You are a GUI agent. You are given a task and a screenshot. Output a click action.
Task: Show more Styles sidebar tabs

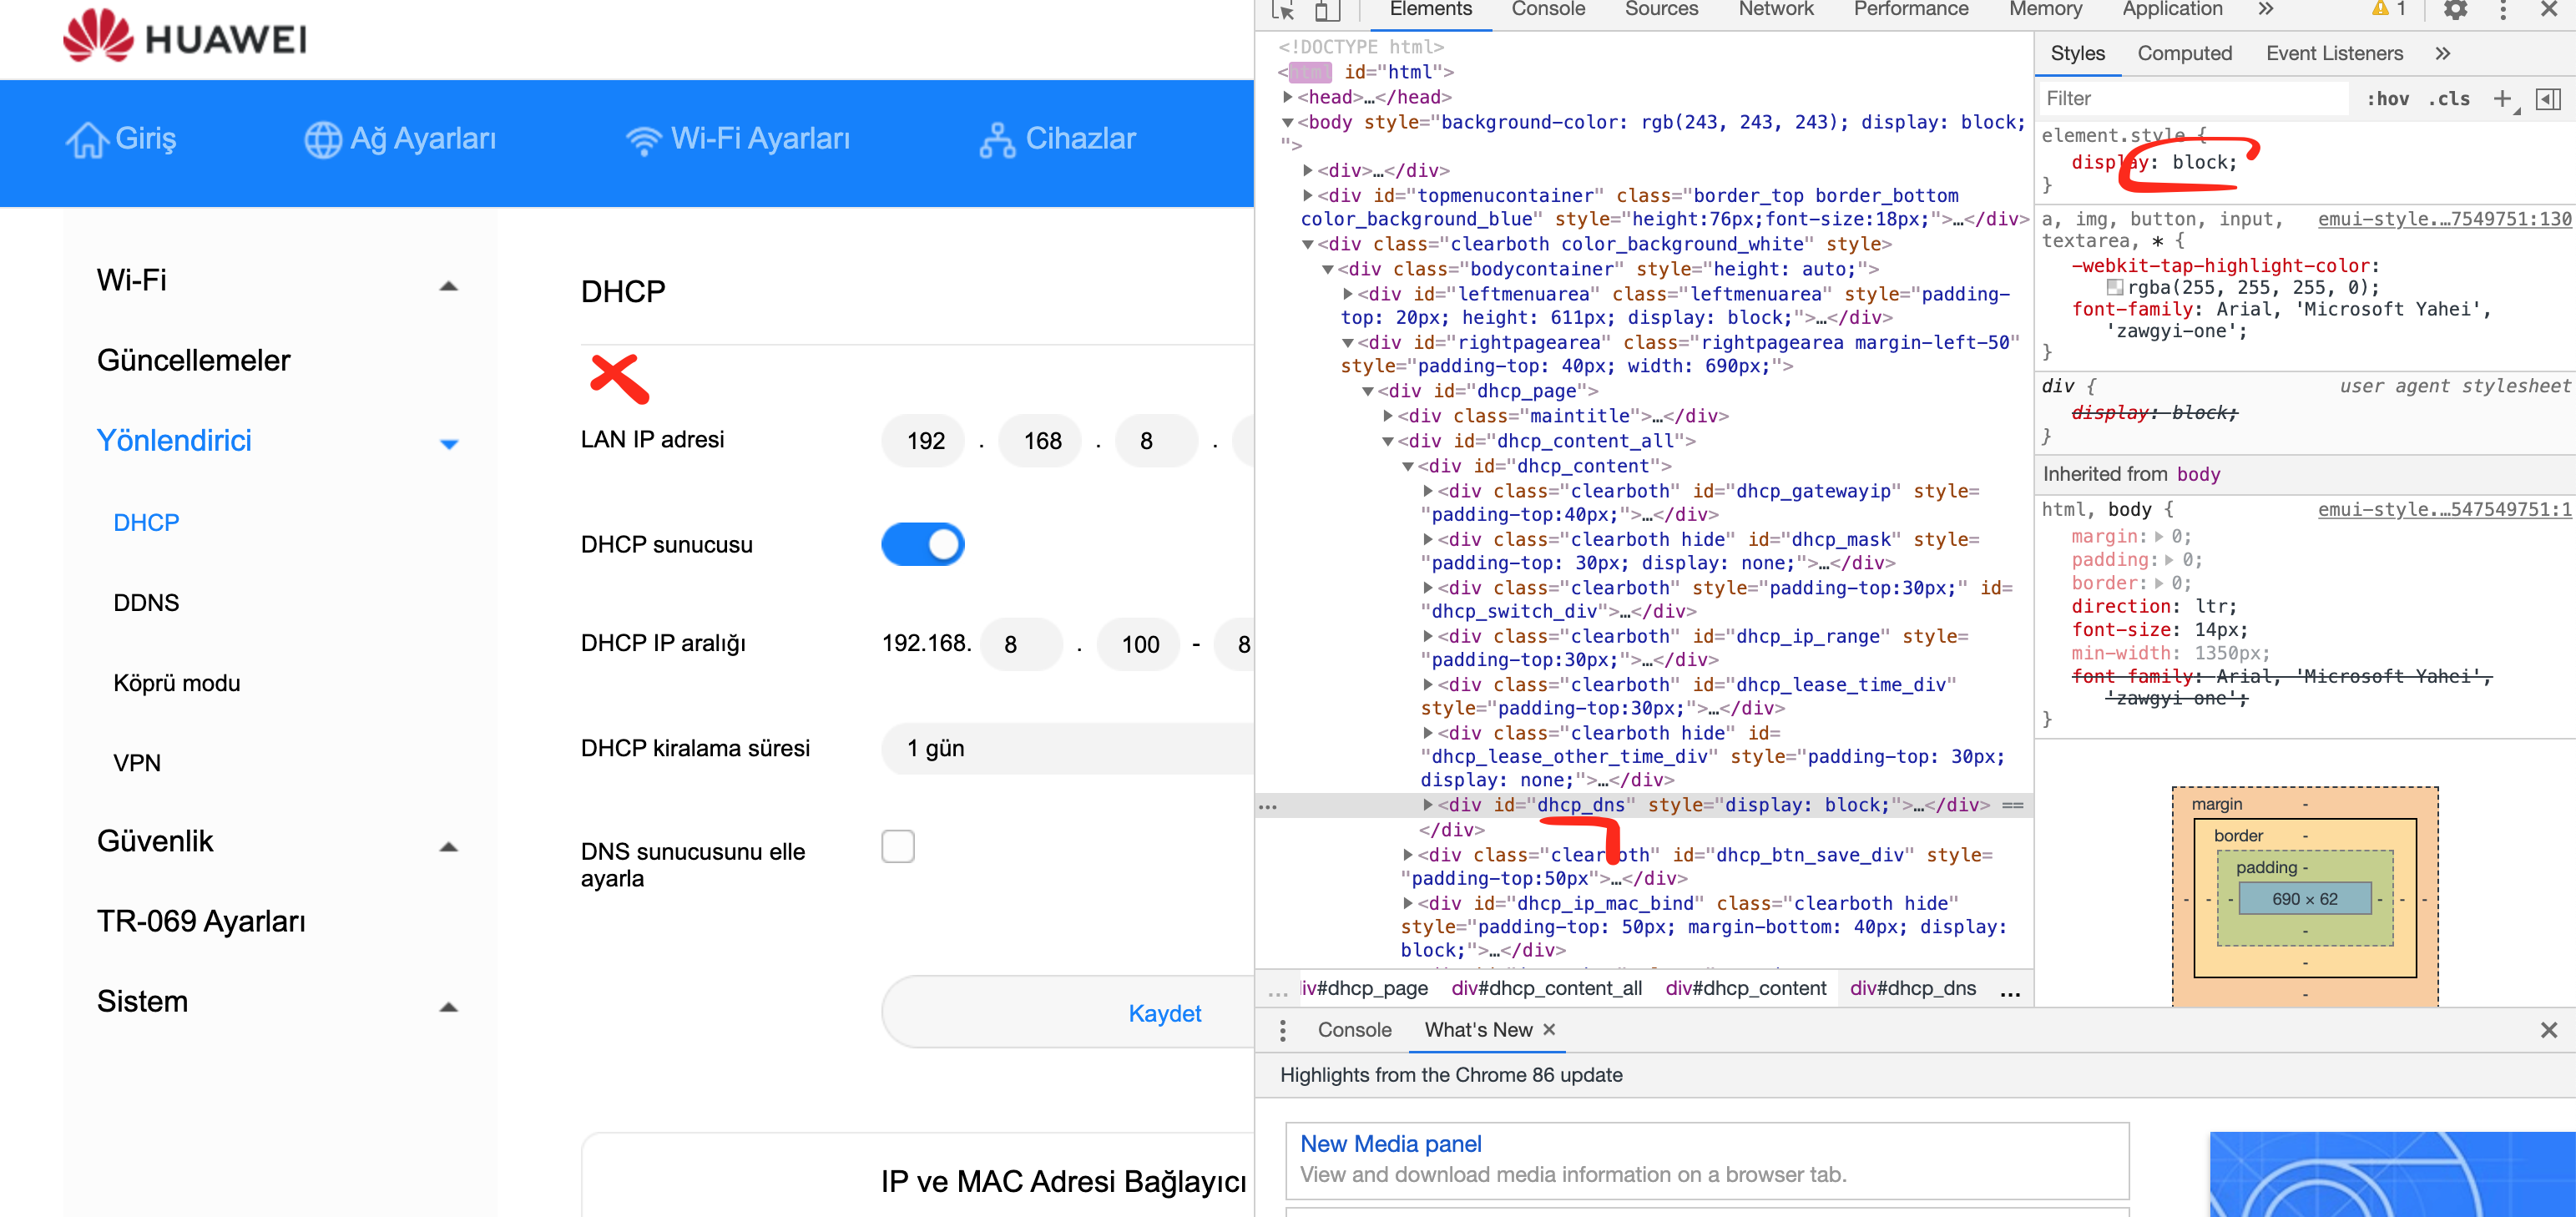2443,53
